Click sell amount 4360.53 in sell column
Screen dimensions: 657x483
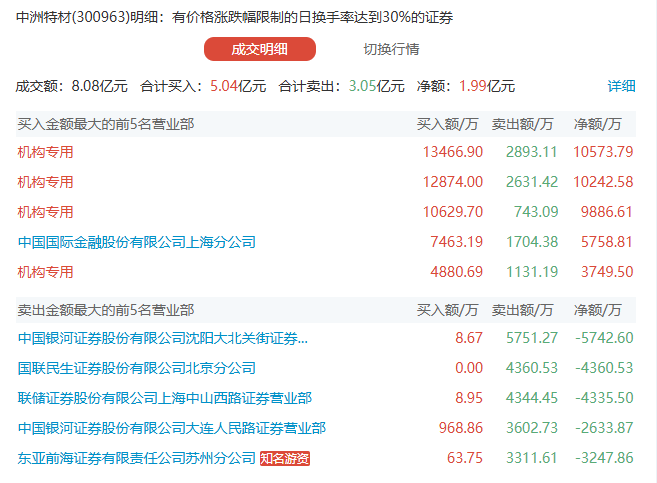pyautogui.click(x=532, y=368)
